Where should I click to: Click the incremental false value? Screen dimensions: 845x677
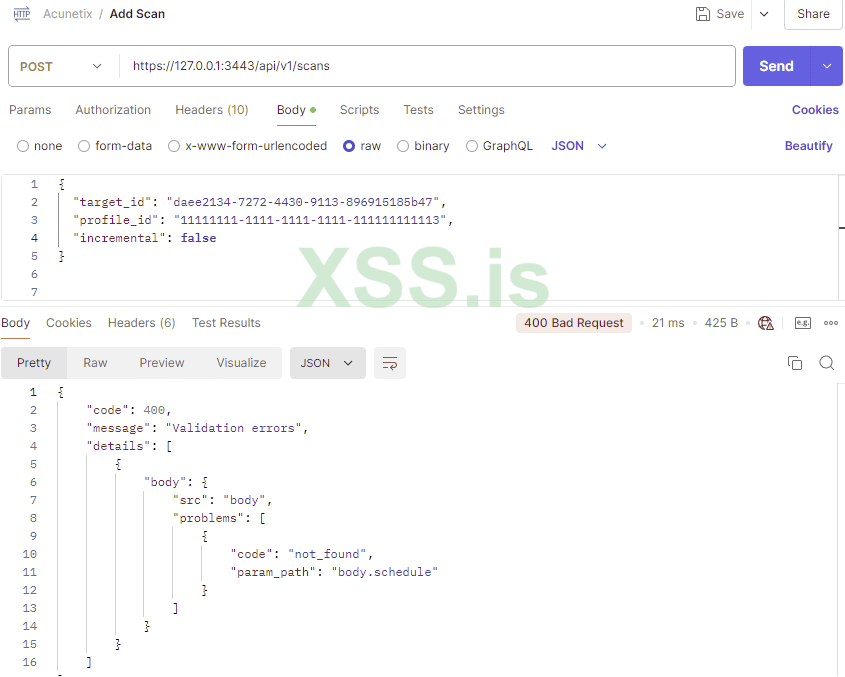tap(198, 238)
